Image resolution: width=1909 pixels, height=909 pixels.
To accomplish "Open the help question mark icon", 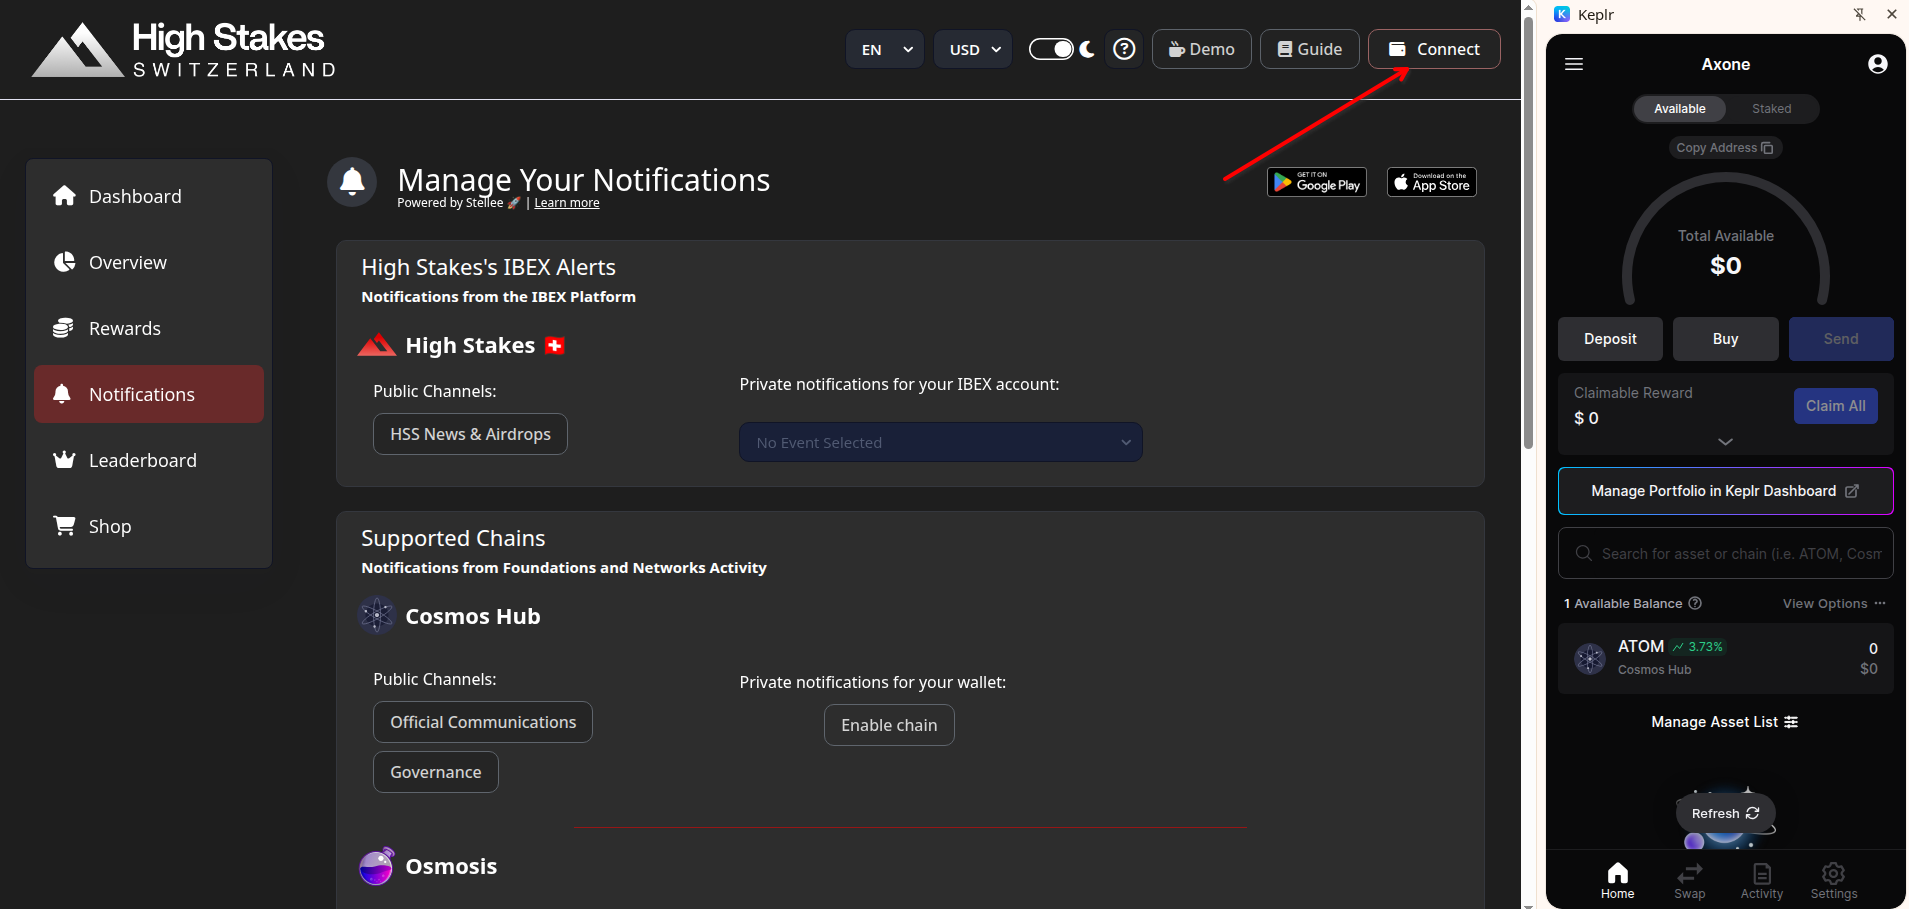I will [1124, 49].
